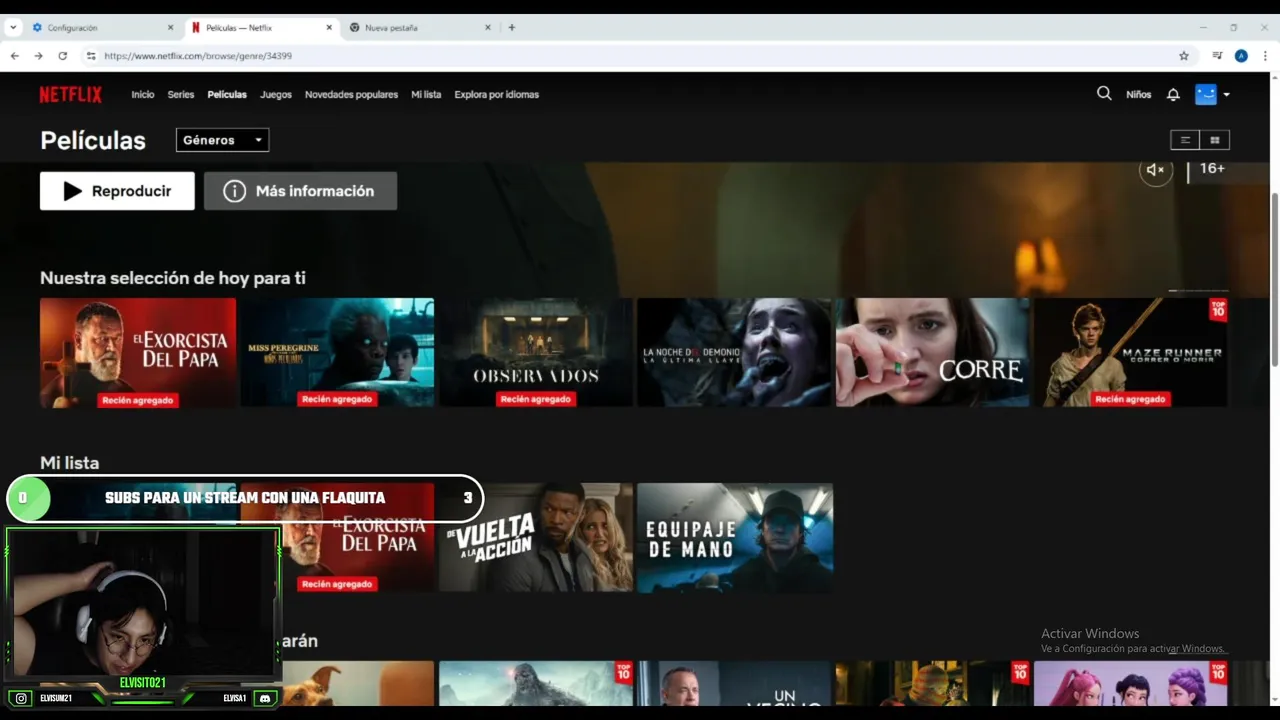Open the Chrome three-dot menu
Viewport: 1280px width, 720px height.
click(1265, 56)
